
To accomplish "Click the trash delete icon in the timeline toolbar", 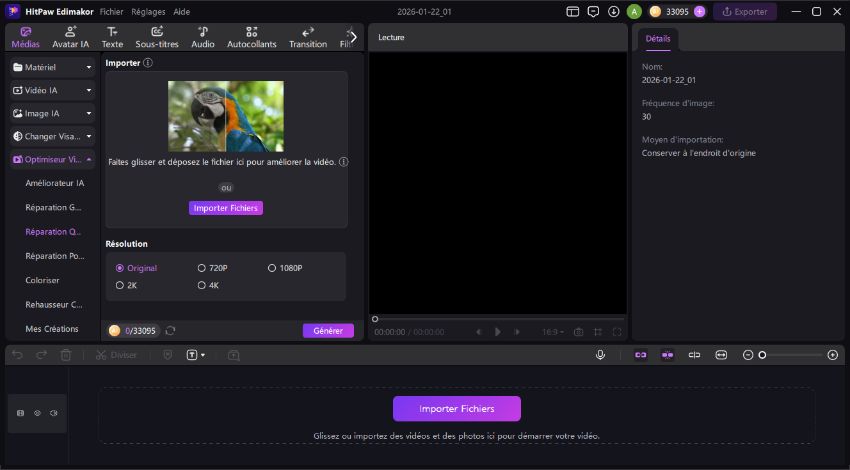I will coord(66,355).
